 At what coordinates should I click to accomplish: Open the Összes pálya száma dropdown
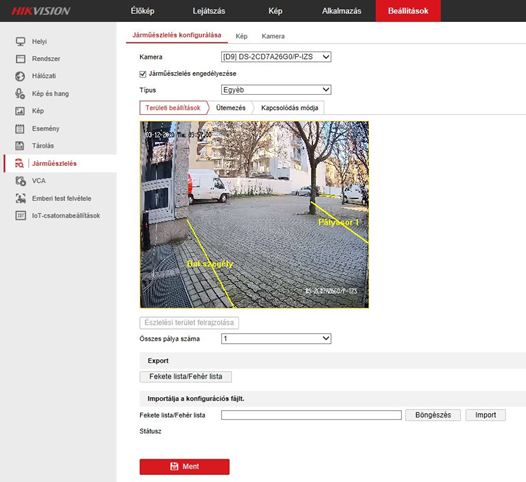point(276,338)
